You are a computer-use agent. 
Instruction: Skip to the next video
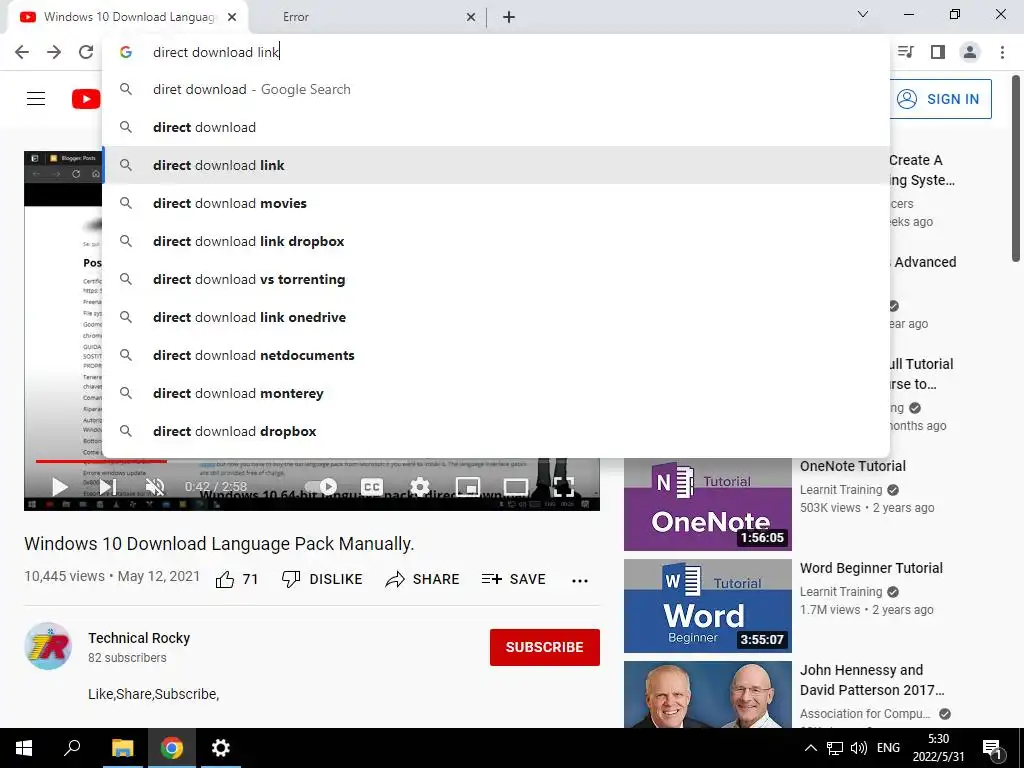click(108, 487)
